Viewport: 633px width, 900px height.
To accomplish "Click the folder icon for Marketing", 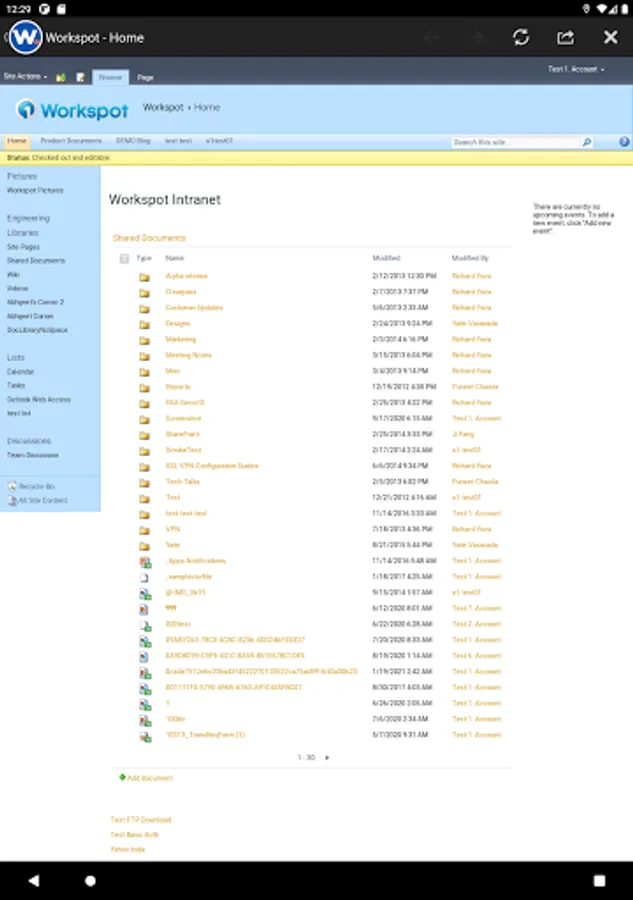I will 144,340.
